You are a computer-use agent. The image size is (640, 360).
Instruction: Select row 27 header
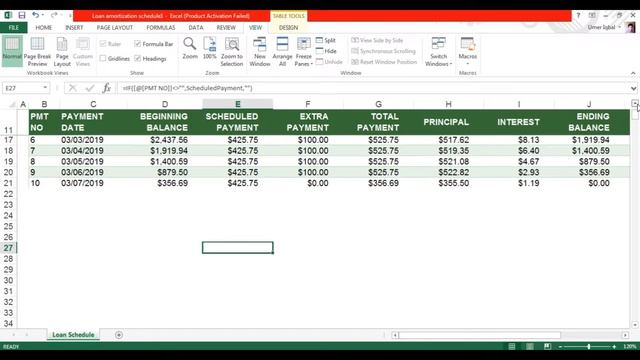click(x=8, y=248)
